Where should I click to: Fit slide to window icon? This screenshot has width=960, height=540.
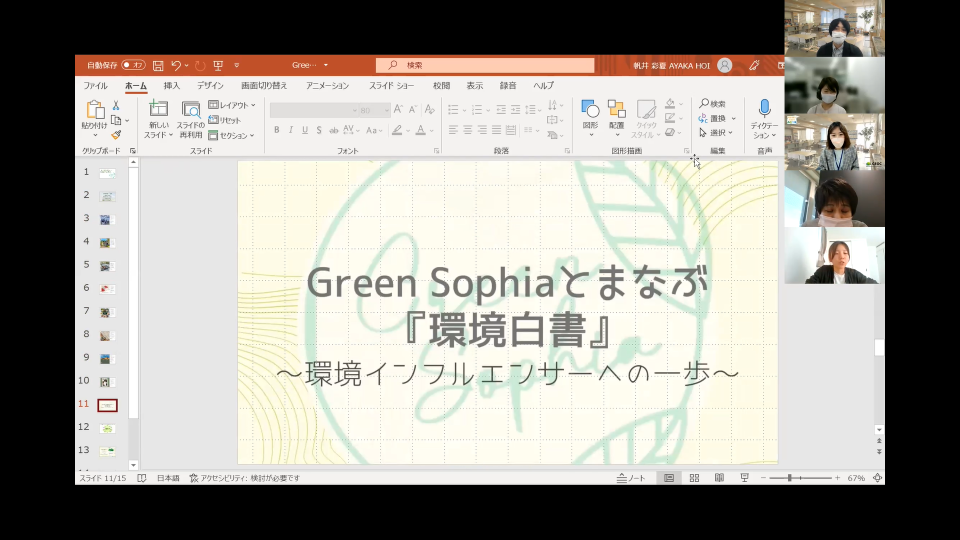[x=877, y=478]
